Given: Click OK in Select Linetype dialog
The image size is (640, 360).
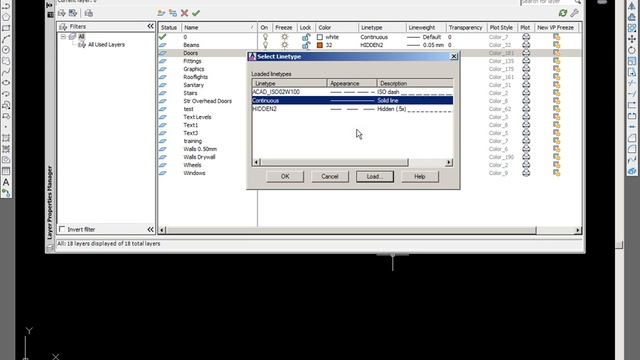Looking at the screenshot, I should point(285,176).
